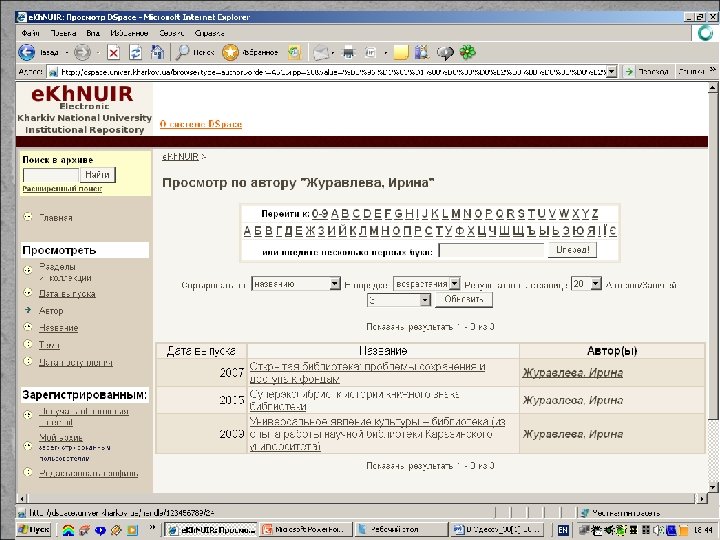Click the Media toolbar icon
Image resolution: width=720 pixels, height=540 pixels.
point(294,52)
